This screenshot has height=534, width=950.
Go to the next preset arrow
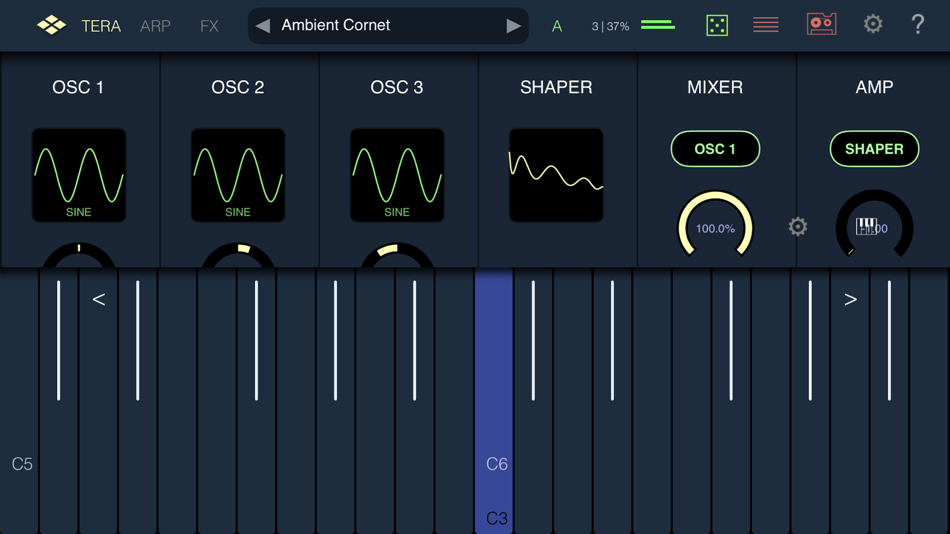pos(513,25)
